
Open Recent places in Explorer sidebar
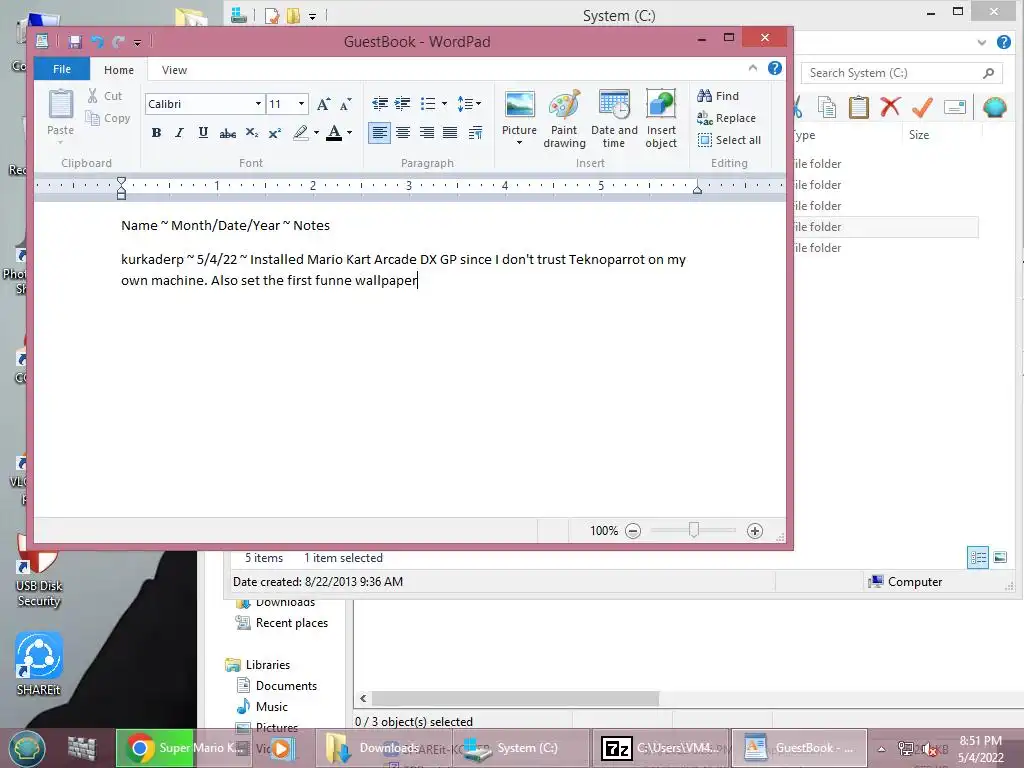[x=281, y=623]
